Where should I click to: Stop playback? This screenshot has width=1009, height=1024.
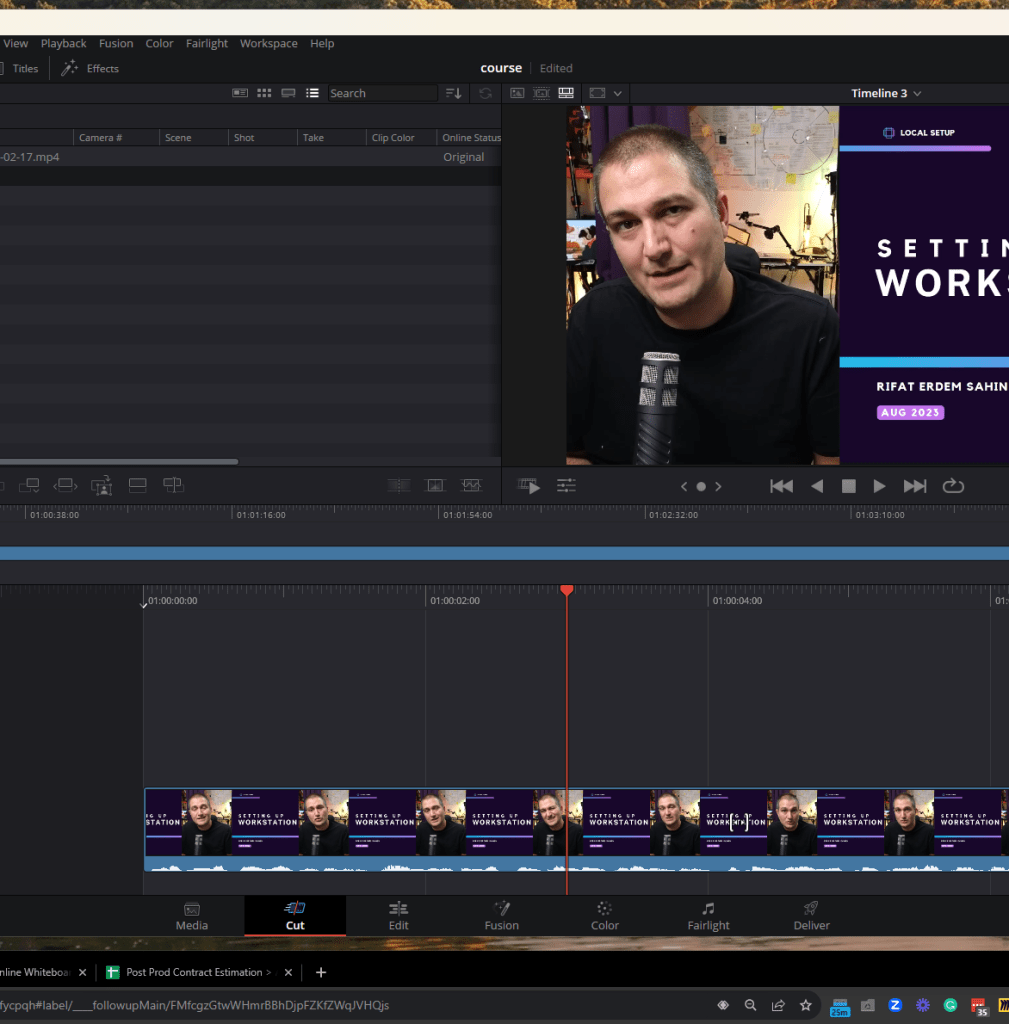(x=848, y=486)
